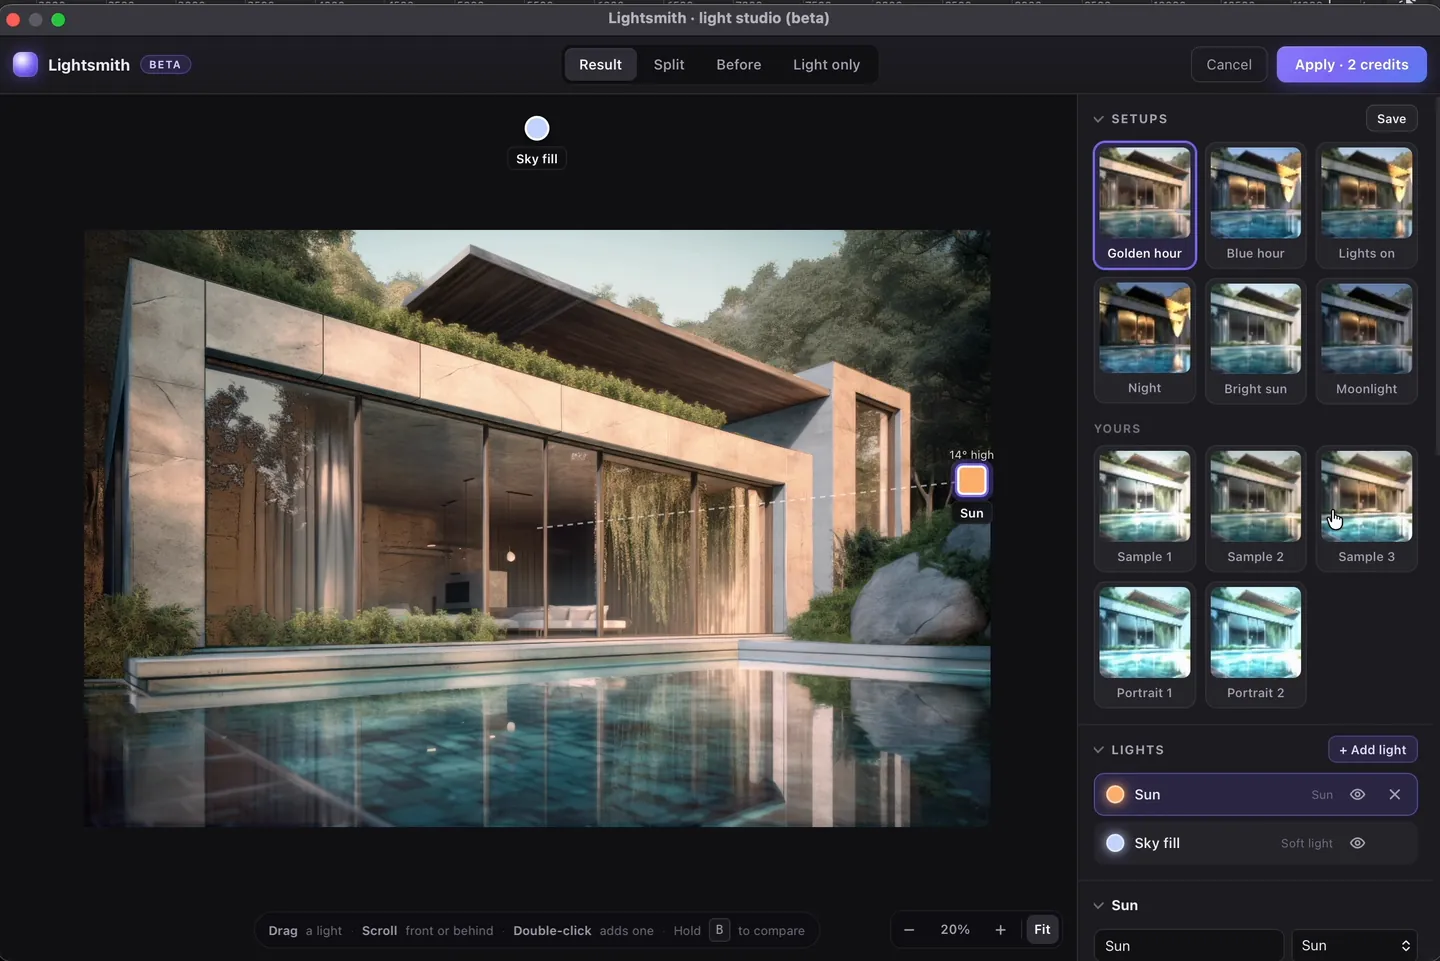This screenshot has width=1440, height=961.
Task: Load the Portrait 2 saved setup
Action: 1256,644
